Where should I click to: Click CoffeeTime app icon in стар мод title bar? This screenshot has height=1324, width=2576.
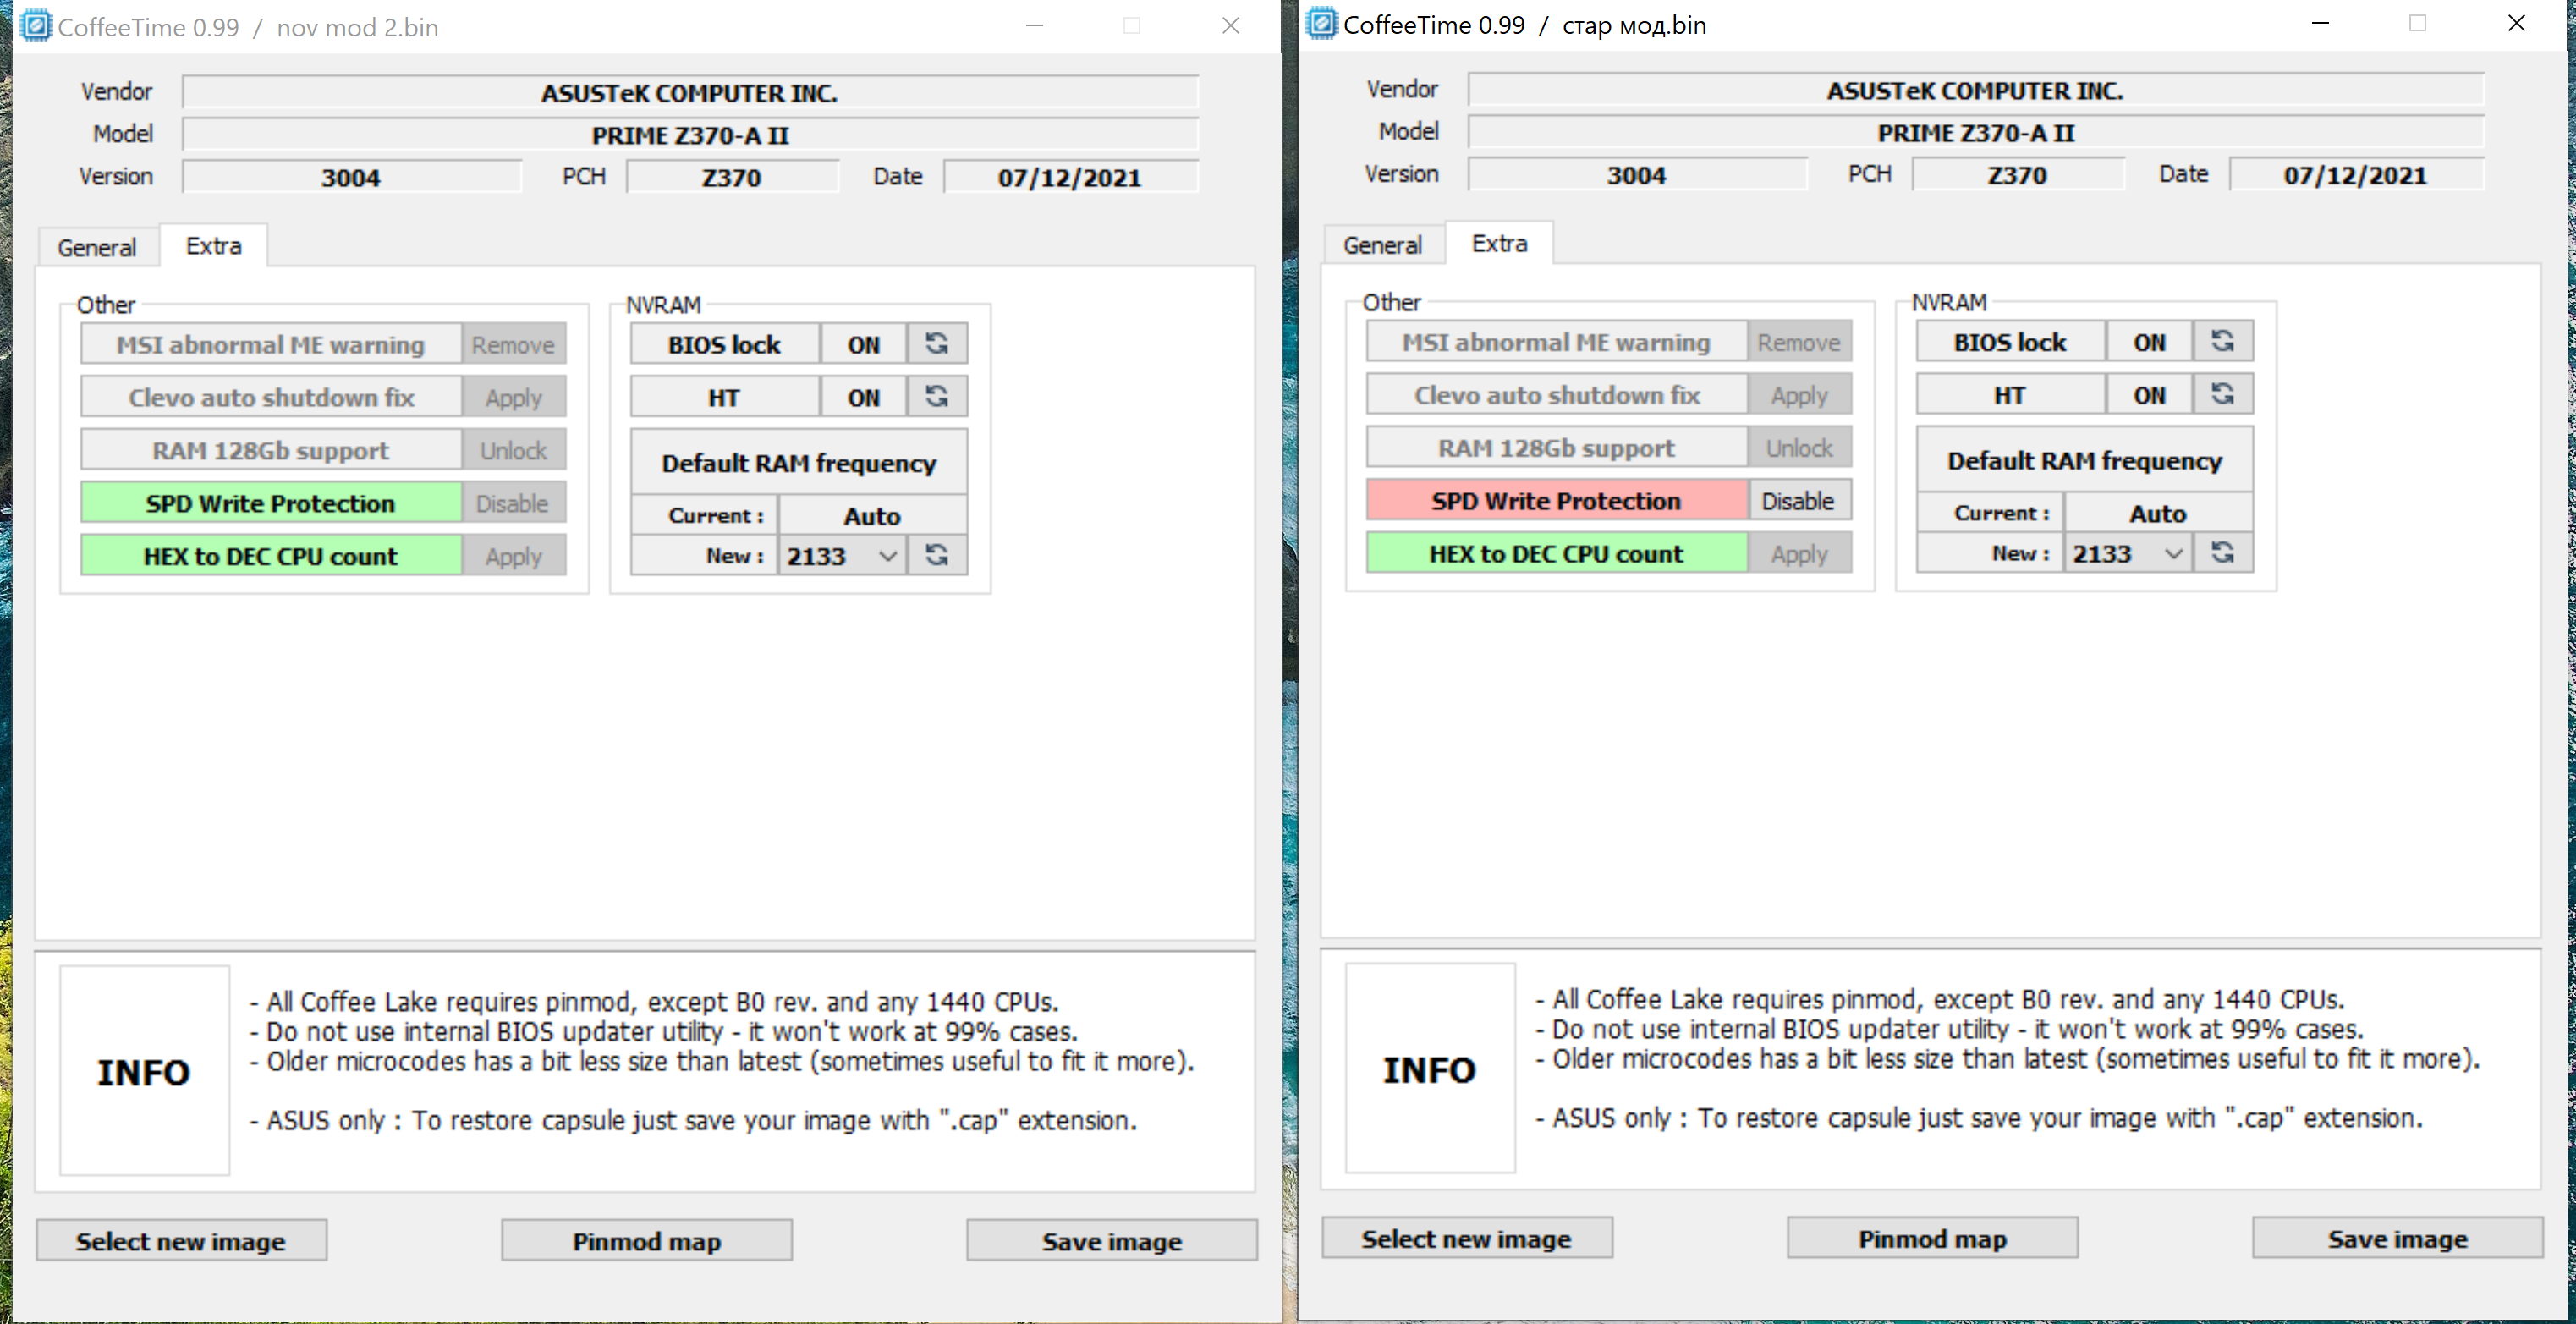tap(1322, 24)
